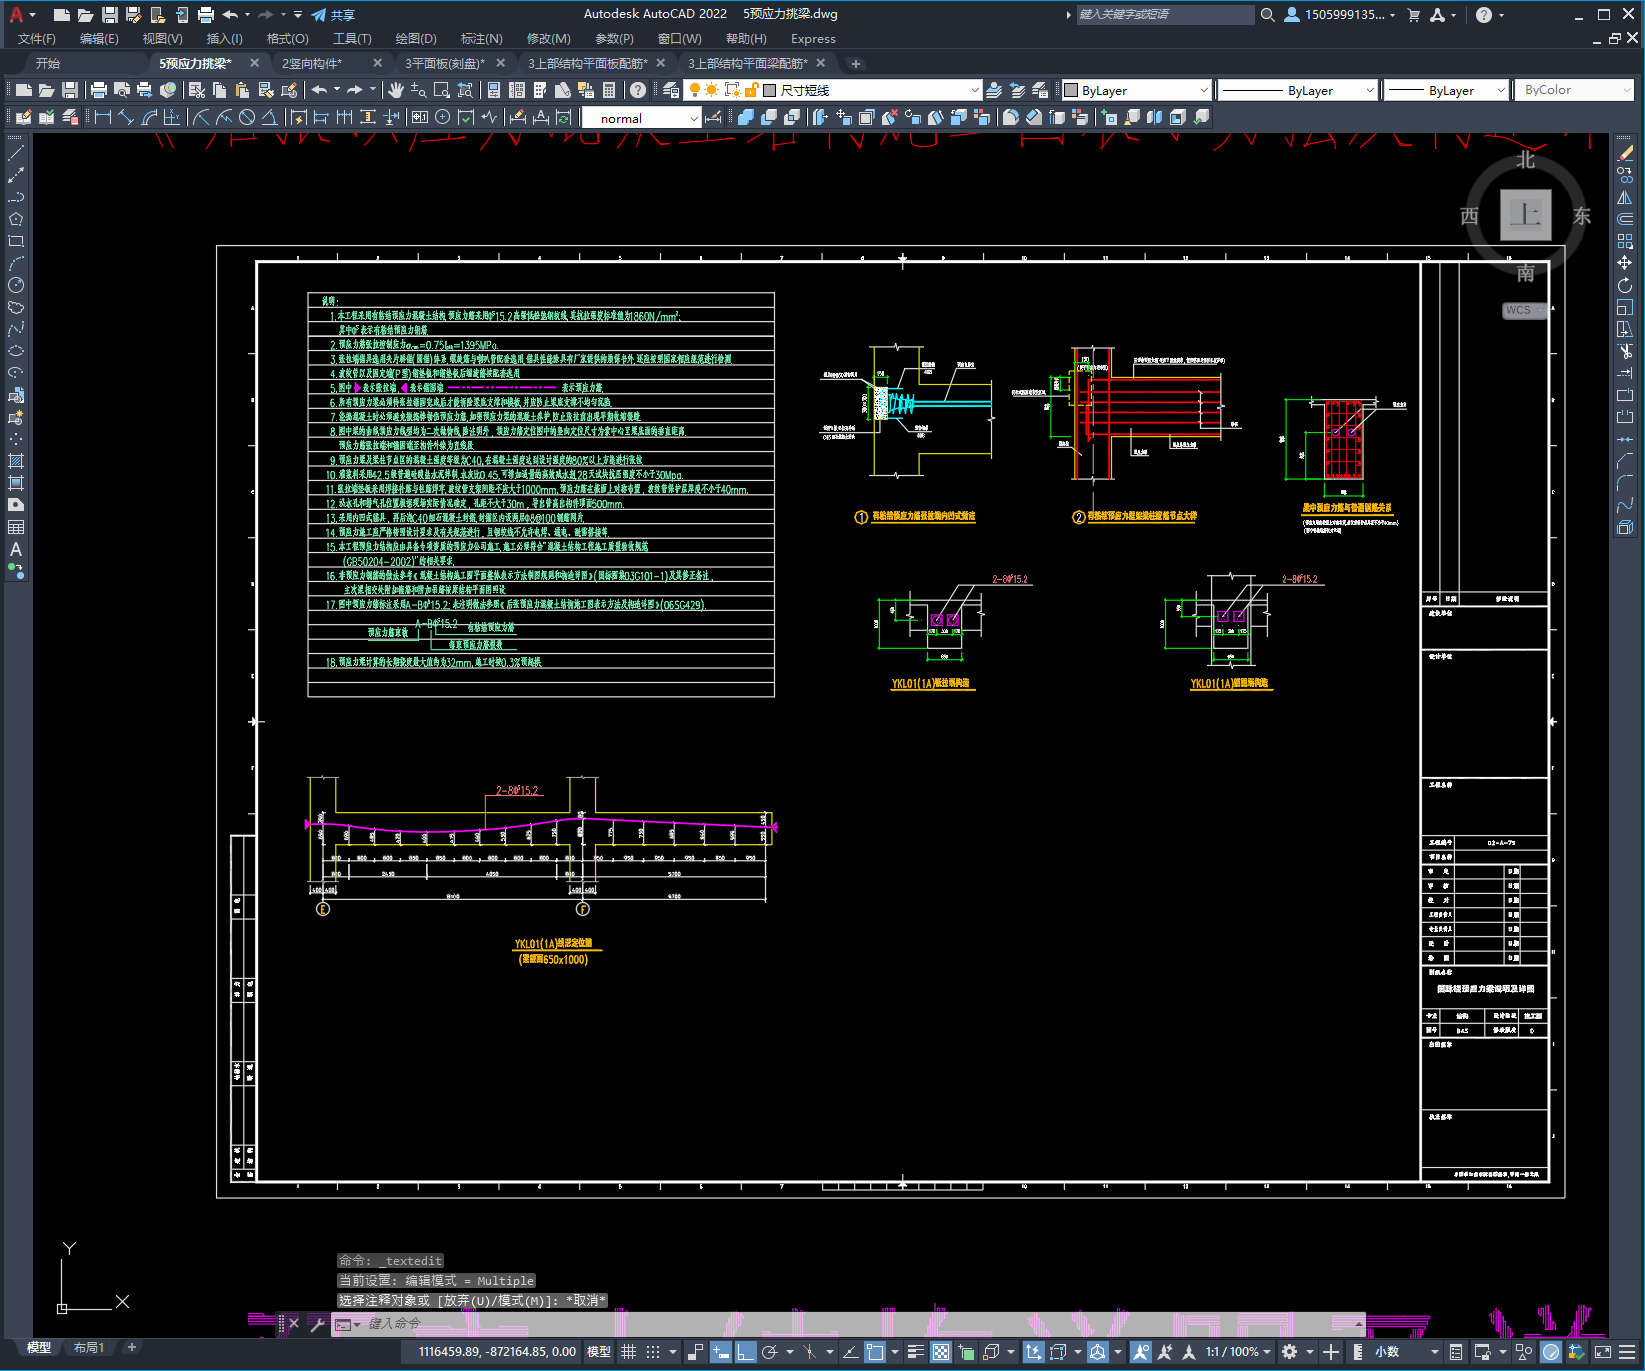Open the QuickCalc calculator icon
Viewport: 1645px width, 1371px height.
pos(609,90)
